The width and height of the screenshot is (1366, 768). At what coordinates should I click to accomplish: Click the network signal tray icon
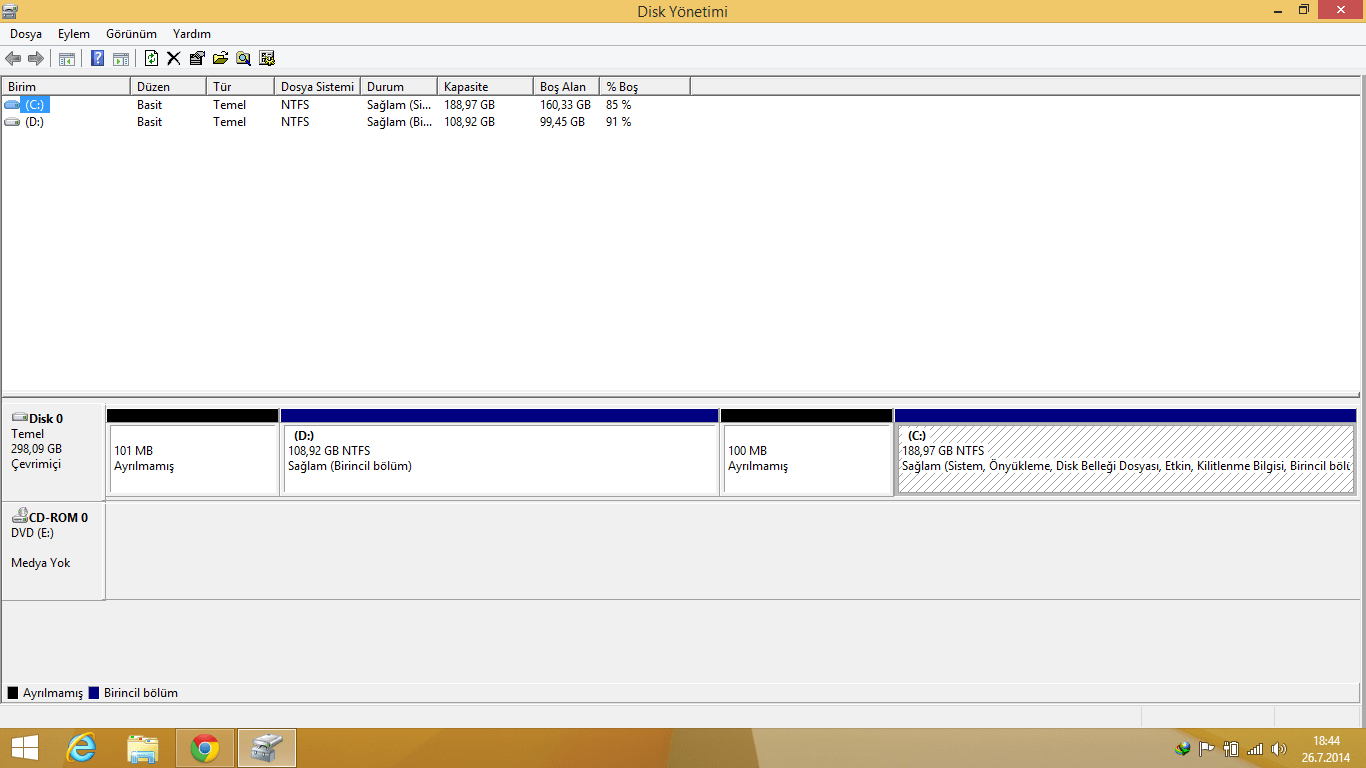(x=1255, y=748)
